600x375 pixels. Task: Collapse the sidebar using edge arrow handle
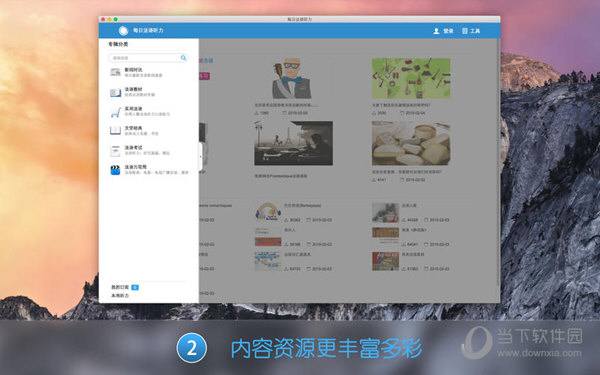coord(200,156)
